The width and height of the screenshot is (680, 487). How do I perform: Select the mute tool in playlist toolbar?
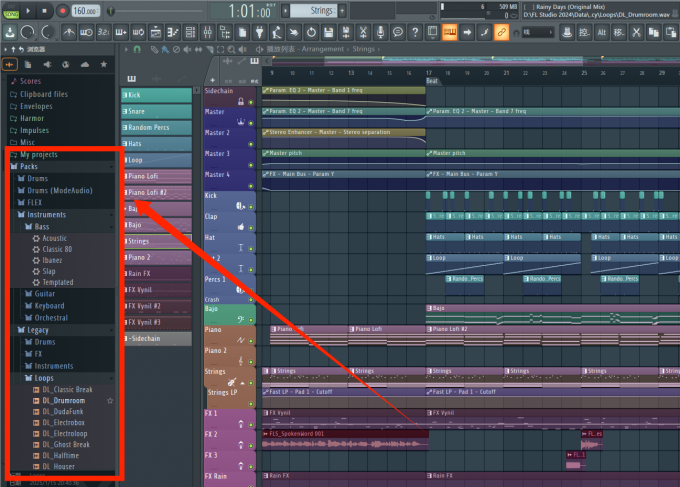[x=187, y=49]
